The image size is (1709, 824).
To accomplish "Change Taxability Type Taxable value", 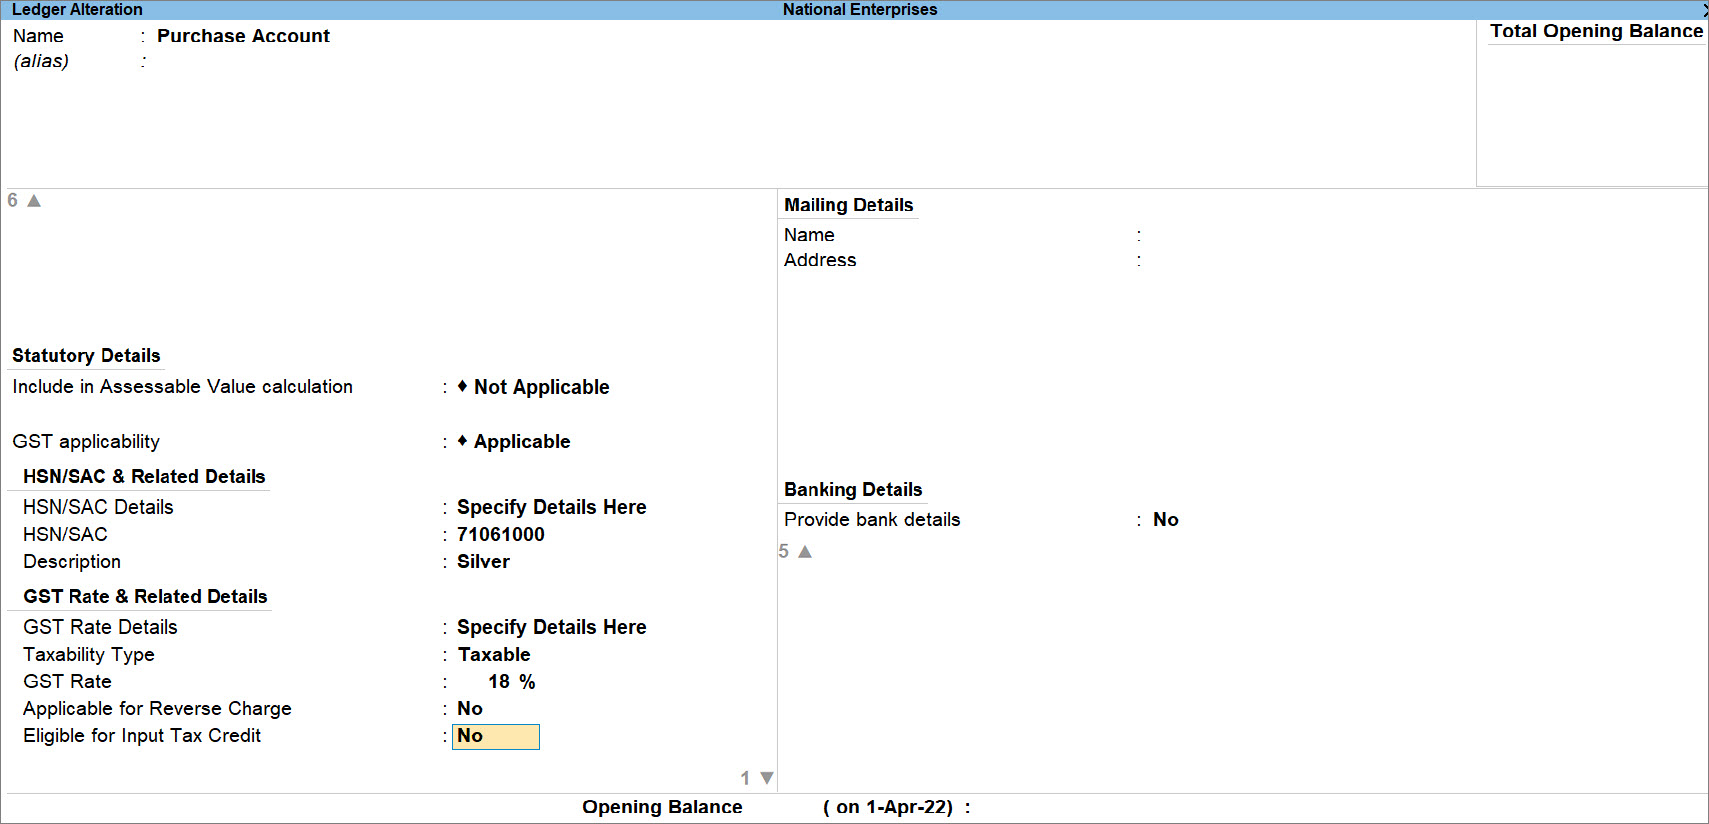I will pyautogui.click(x=494, y=654).
